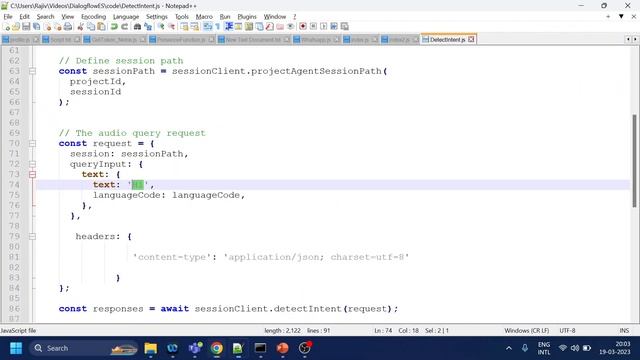
Task: Open File Explorer from the taskbar
Action: 151,348
